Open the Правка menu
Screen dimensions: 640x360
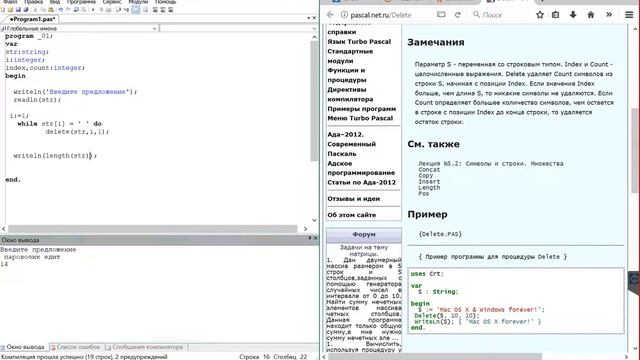pos(33,2)
